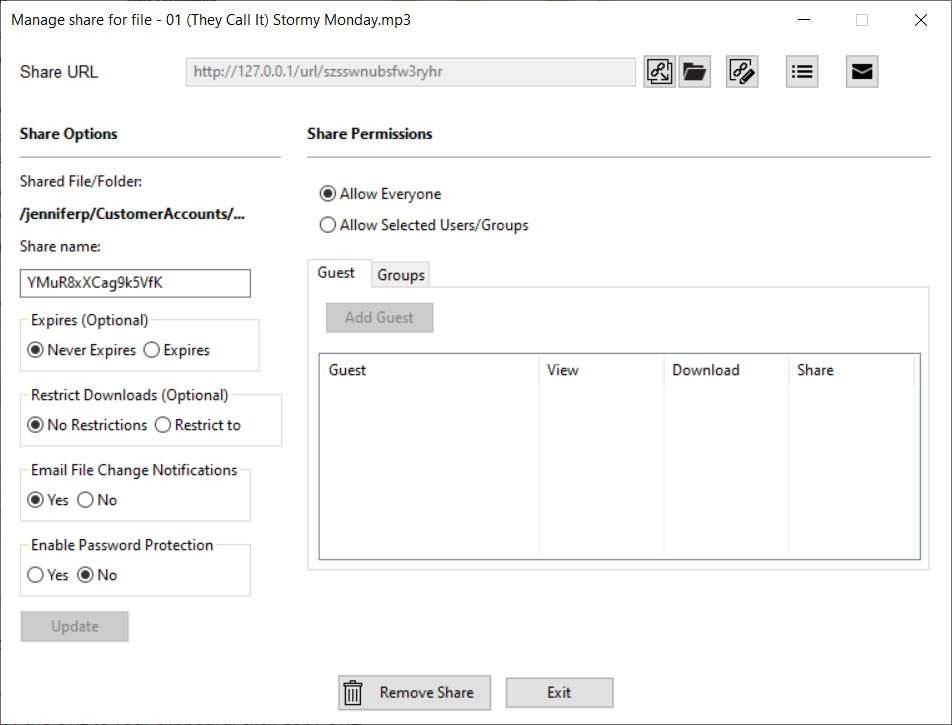Click the Update button

click(75, 626)
